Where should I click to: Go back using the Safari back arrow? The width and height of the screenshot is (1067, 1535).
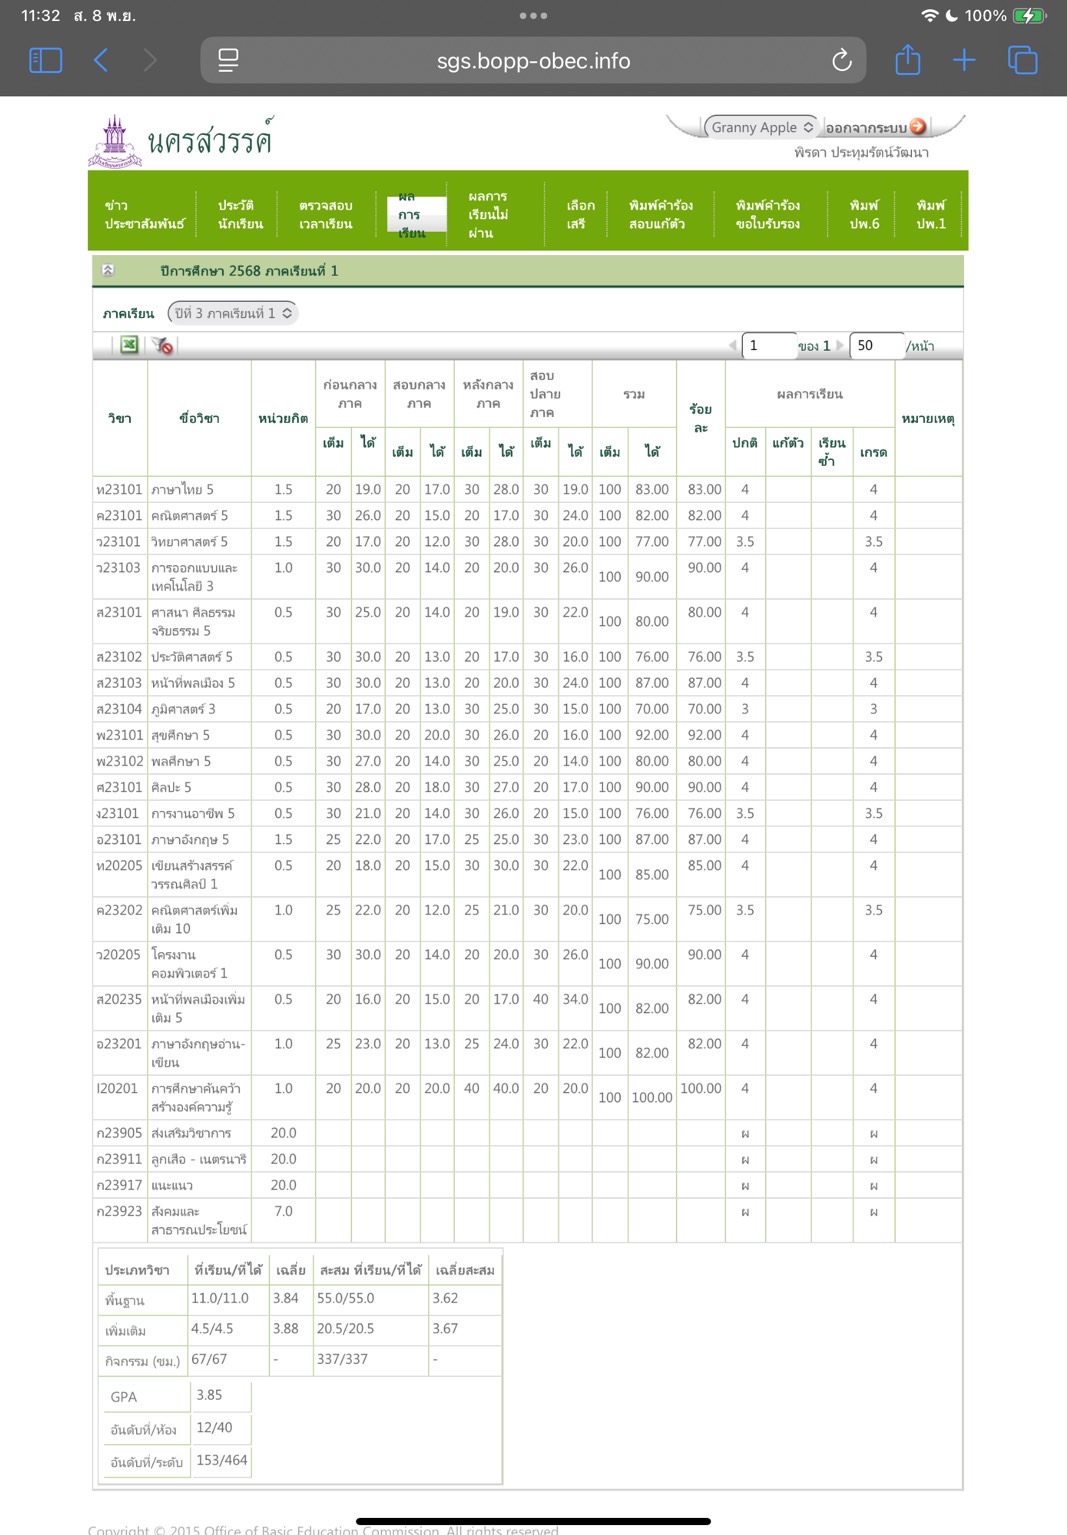tap(101, 60)
